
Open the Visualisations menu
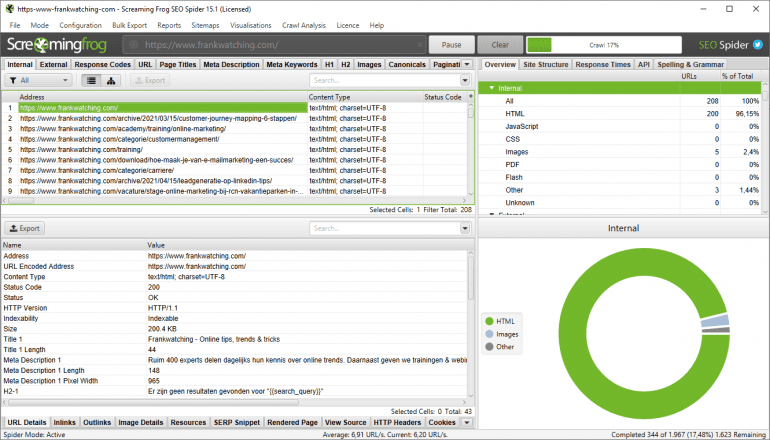(x=250, y=25)
